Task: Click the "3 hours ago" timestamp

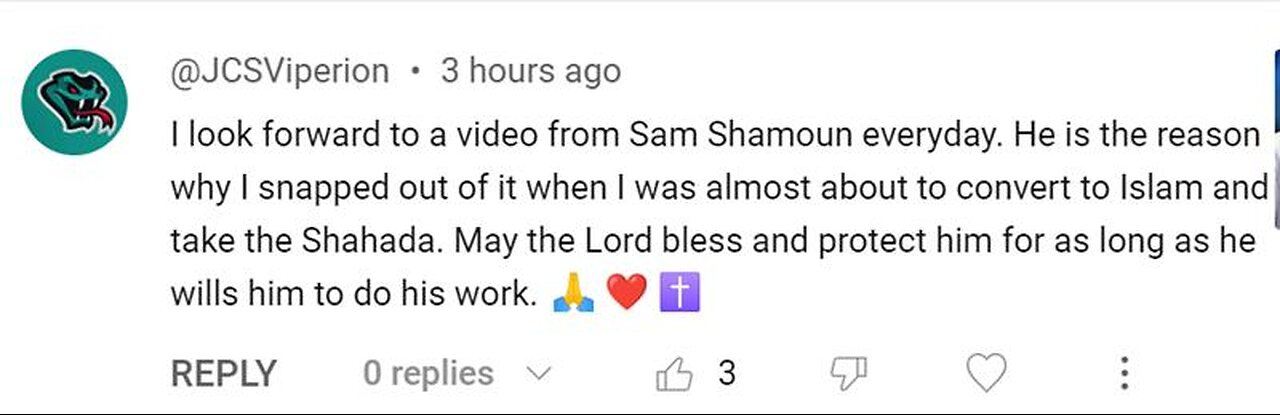Action: click(x=530, y=72)
